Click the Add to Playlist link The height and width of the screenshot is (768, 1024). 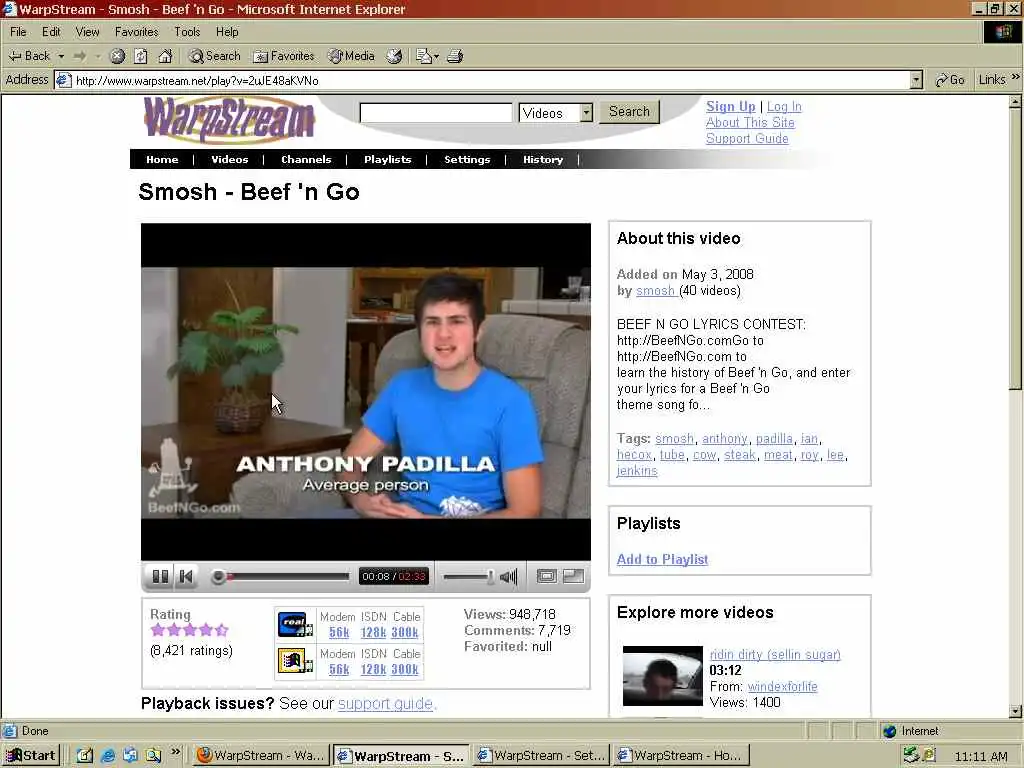coord(662,559)
